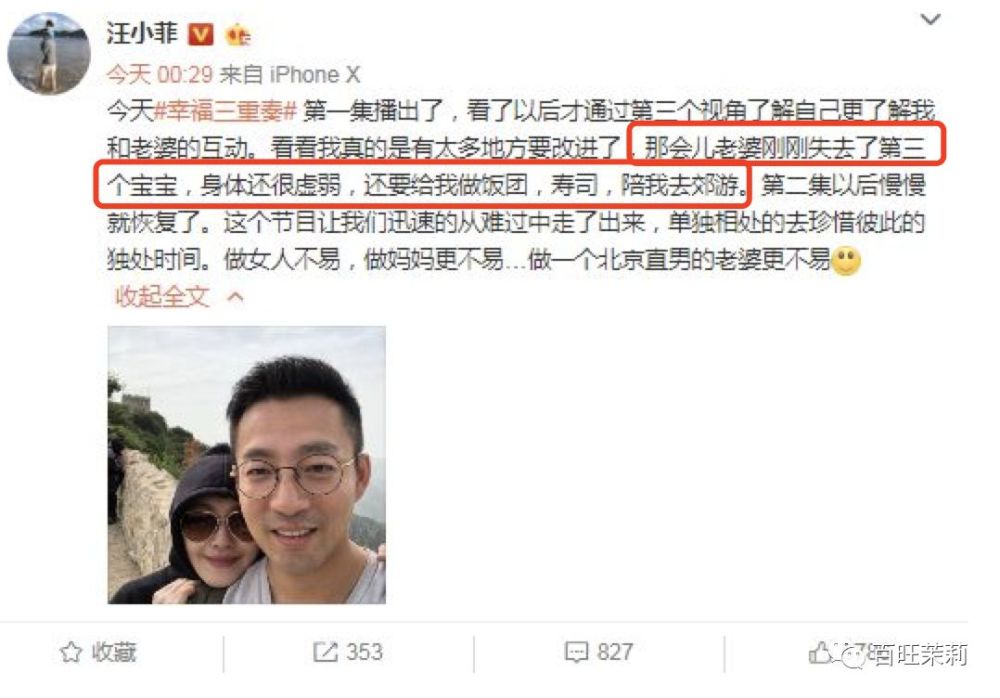
Task: Open reposts count 353
Action: (x=364, y=652)
